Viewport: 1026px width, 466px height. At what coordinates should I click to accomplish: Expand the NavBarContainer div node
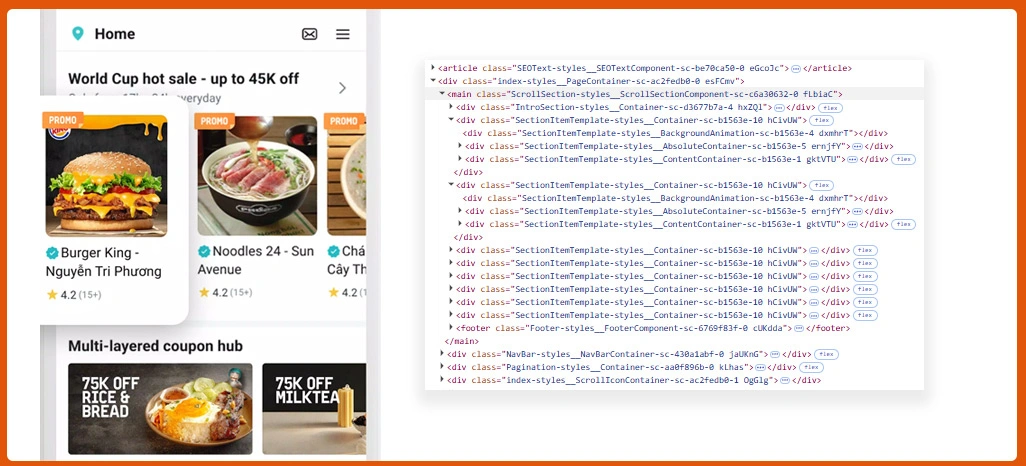click(x=442, y=354)
